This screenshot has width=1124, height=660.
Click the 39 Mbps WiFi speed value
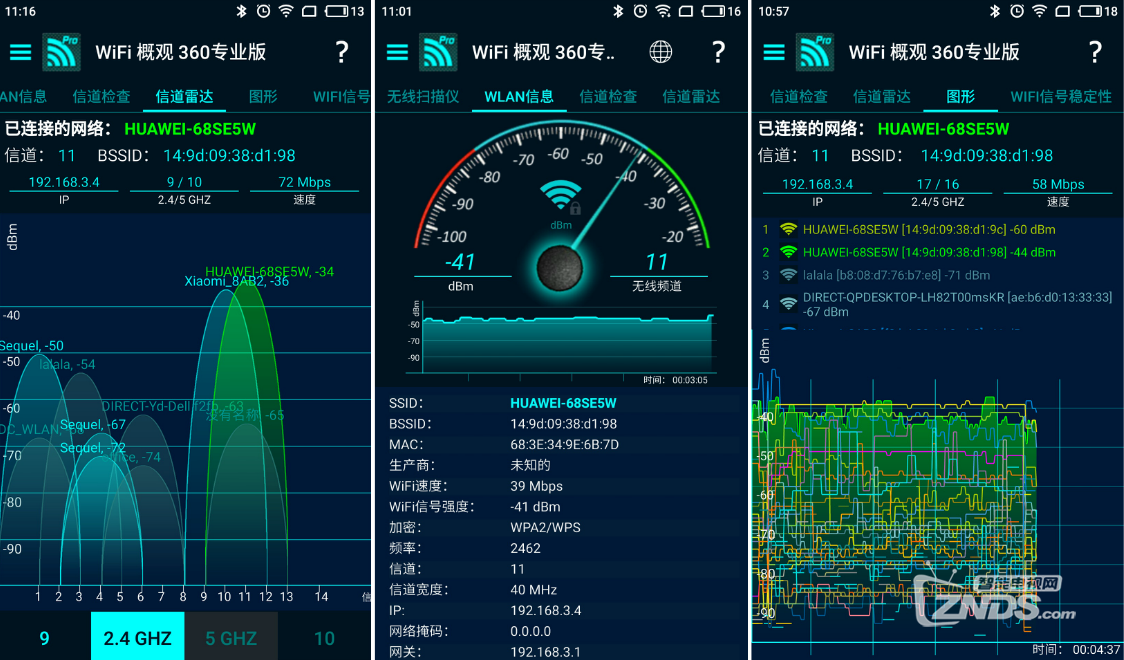coord(536,486)
